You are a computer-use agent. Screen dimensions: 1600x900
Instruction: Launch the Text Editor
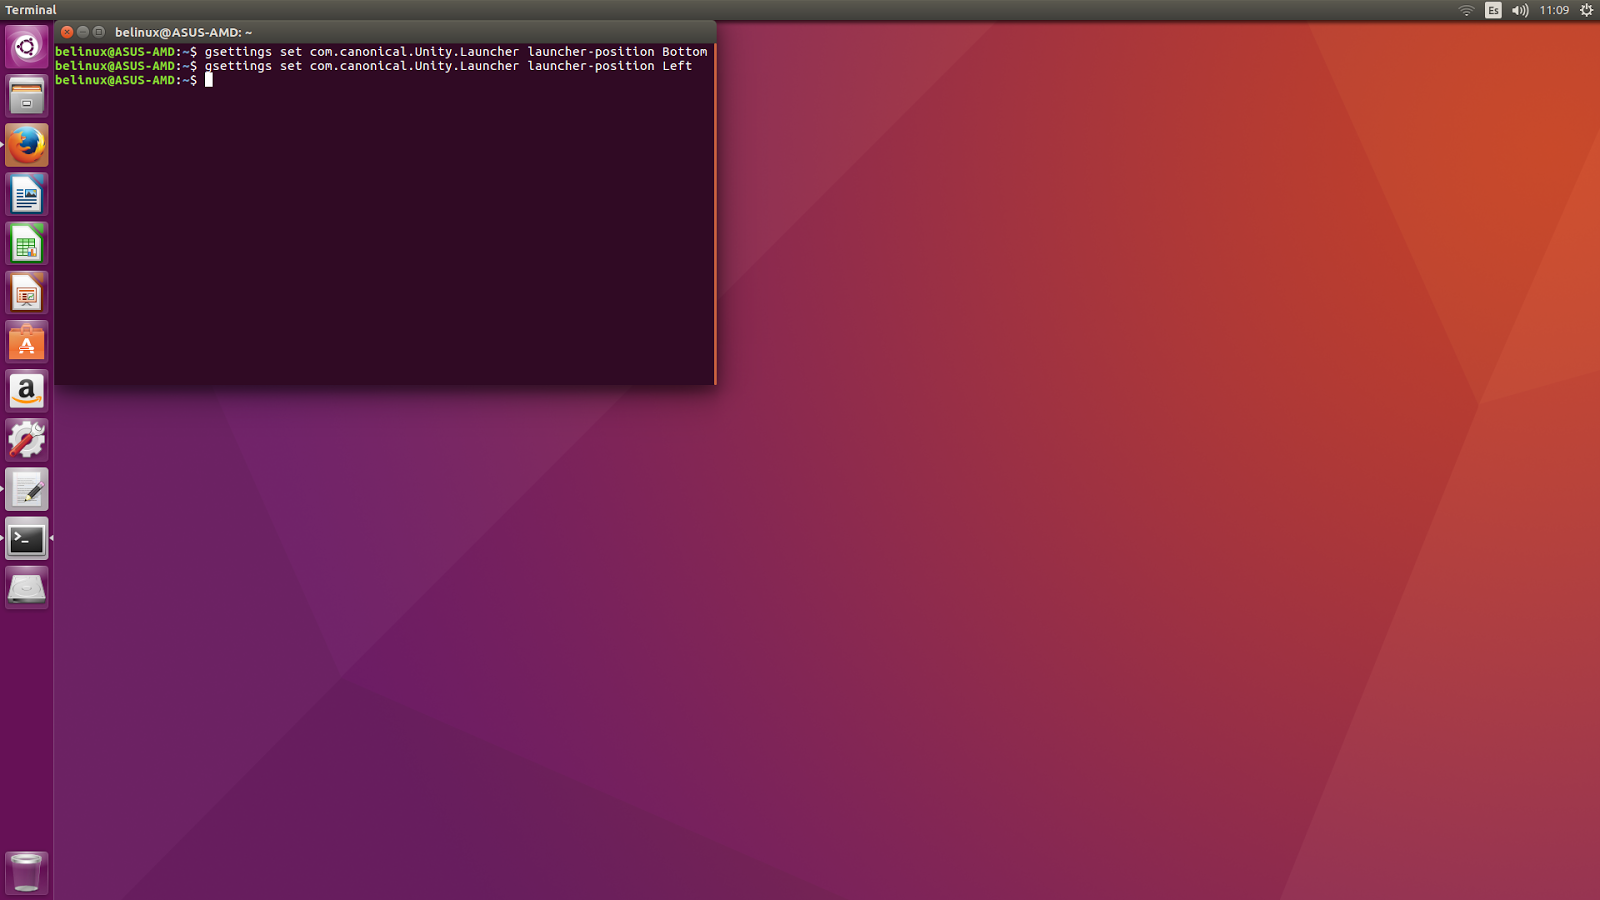26,489
